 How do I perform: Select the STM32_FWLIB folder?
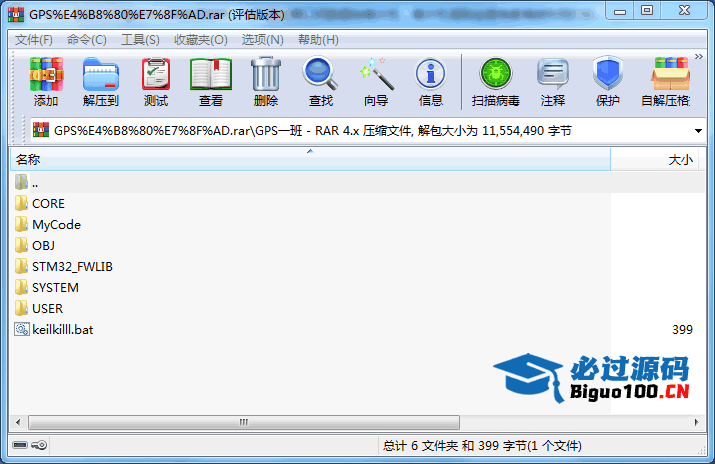point(72,267)
